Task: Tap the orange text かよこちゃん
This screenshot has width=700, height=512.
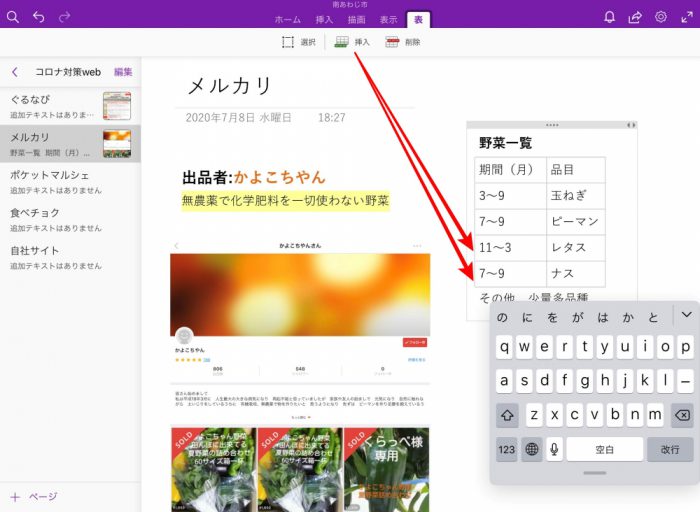Action: click(279, 177)
